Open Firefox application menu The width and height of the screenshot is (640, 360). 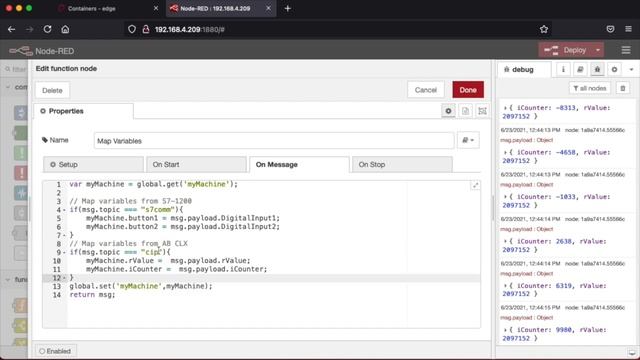(629, 29)
